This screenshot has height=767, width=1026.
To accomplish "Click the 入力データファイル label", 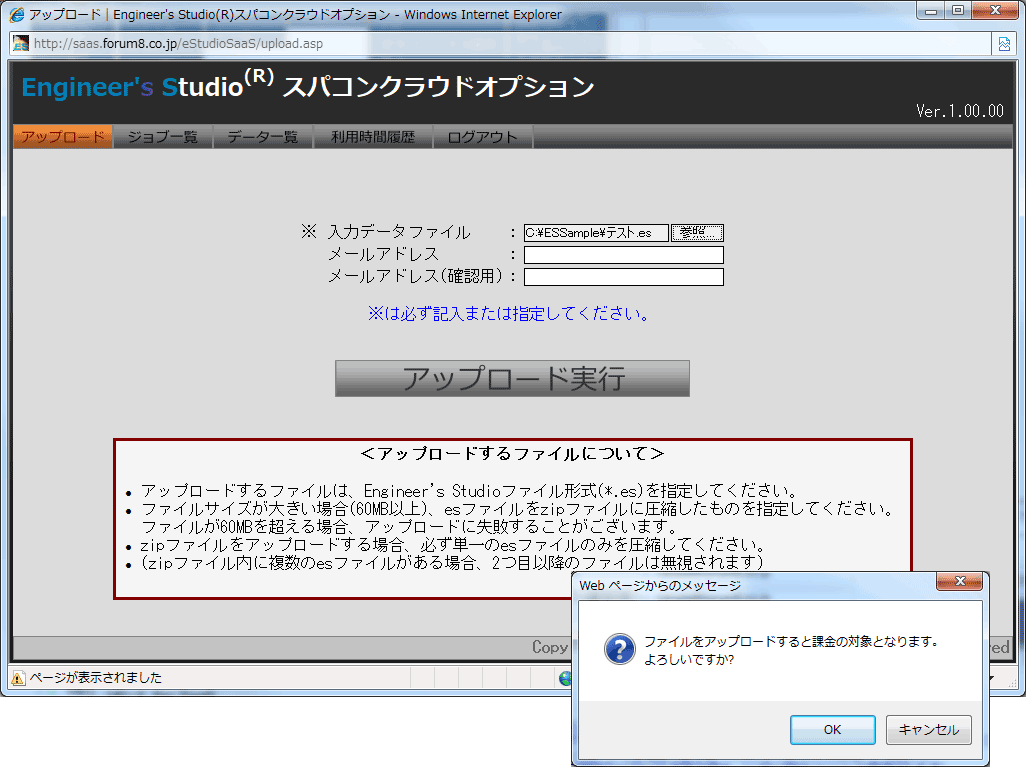I will pos(398,232).
